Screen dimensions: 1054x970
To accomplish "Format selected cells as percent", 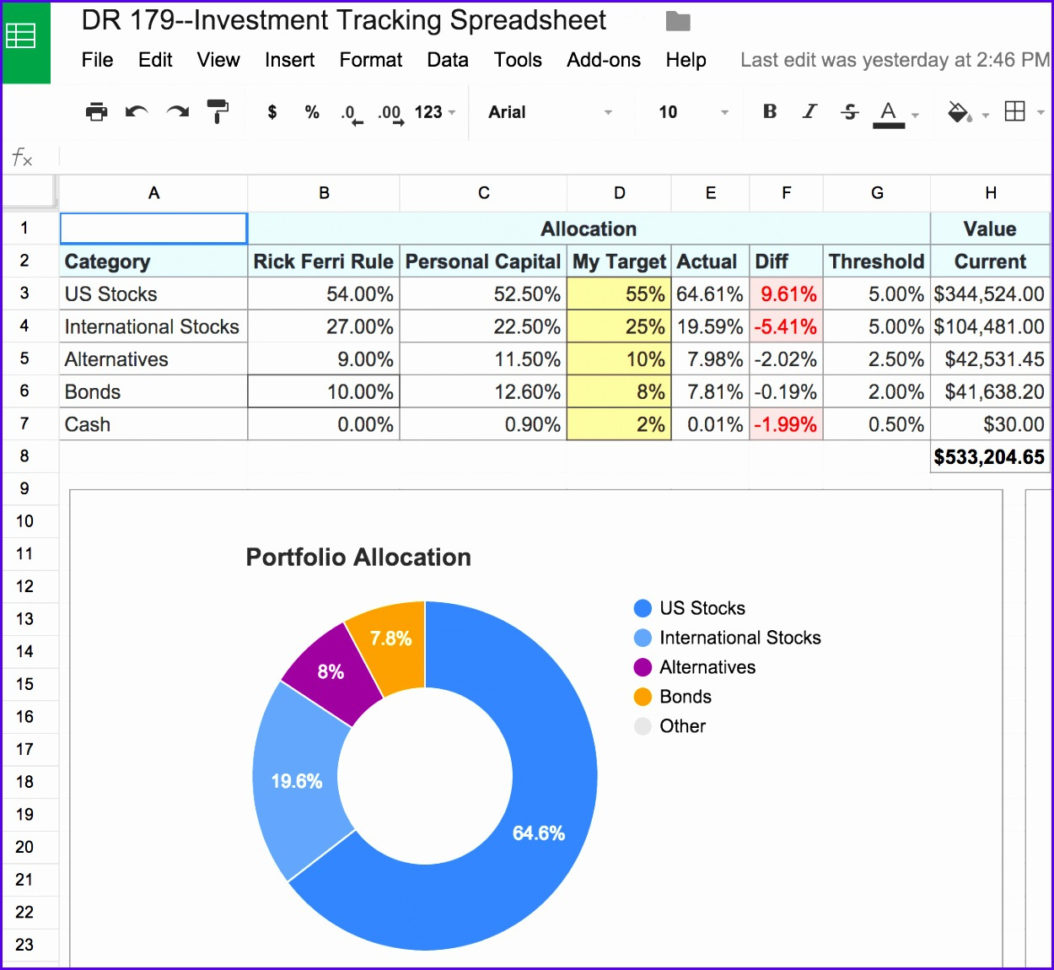I will (311, 112).
